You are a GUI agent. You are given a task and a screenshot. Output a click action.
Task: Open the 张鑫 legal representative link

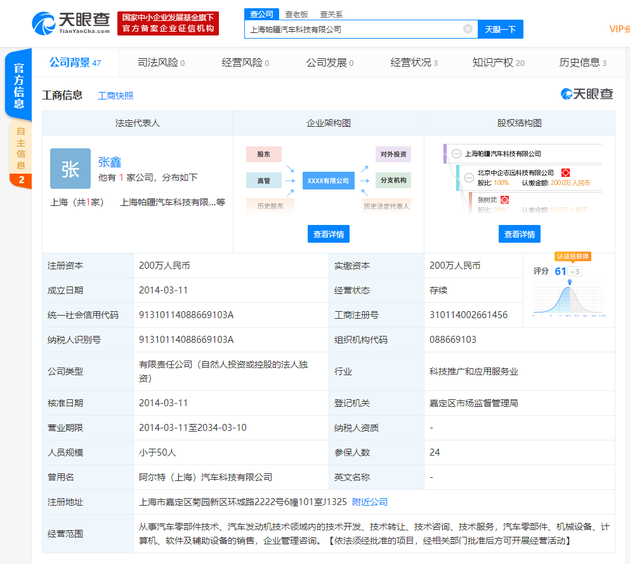pos(109,161)
